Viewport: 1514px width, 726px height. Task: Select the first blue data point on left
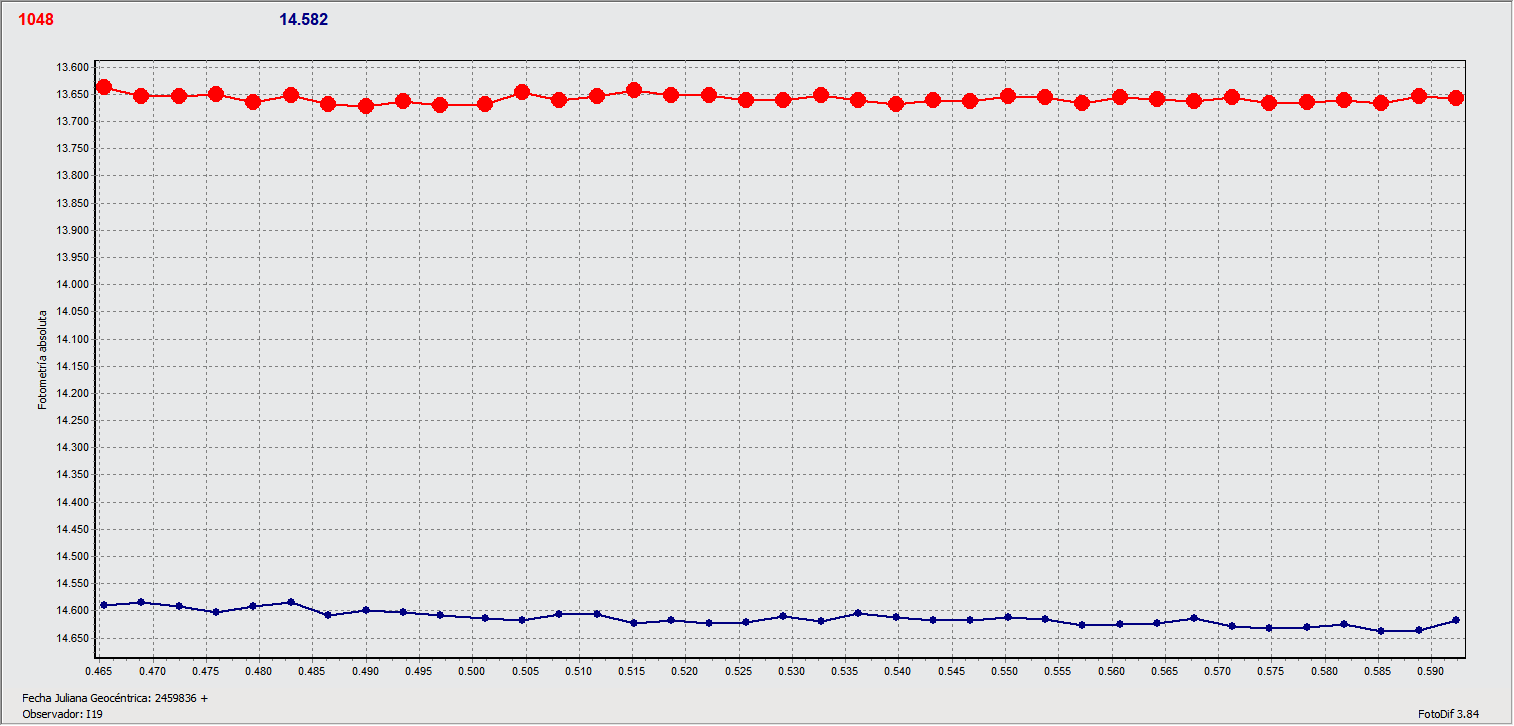click(103, 605)
